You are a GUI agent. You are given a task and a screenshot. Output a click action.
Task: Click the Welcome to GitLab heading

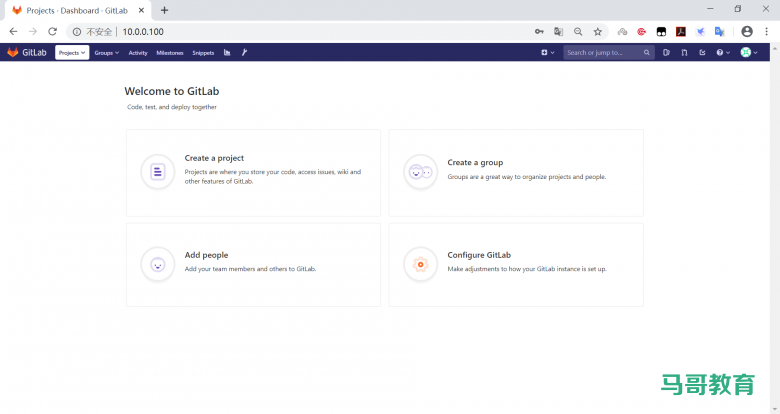click(x=172, y=91)
